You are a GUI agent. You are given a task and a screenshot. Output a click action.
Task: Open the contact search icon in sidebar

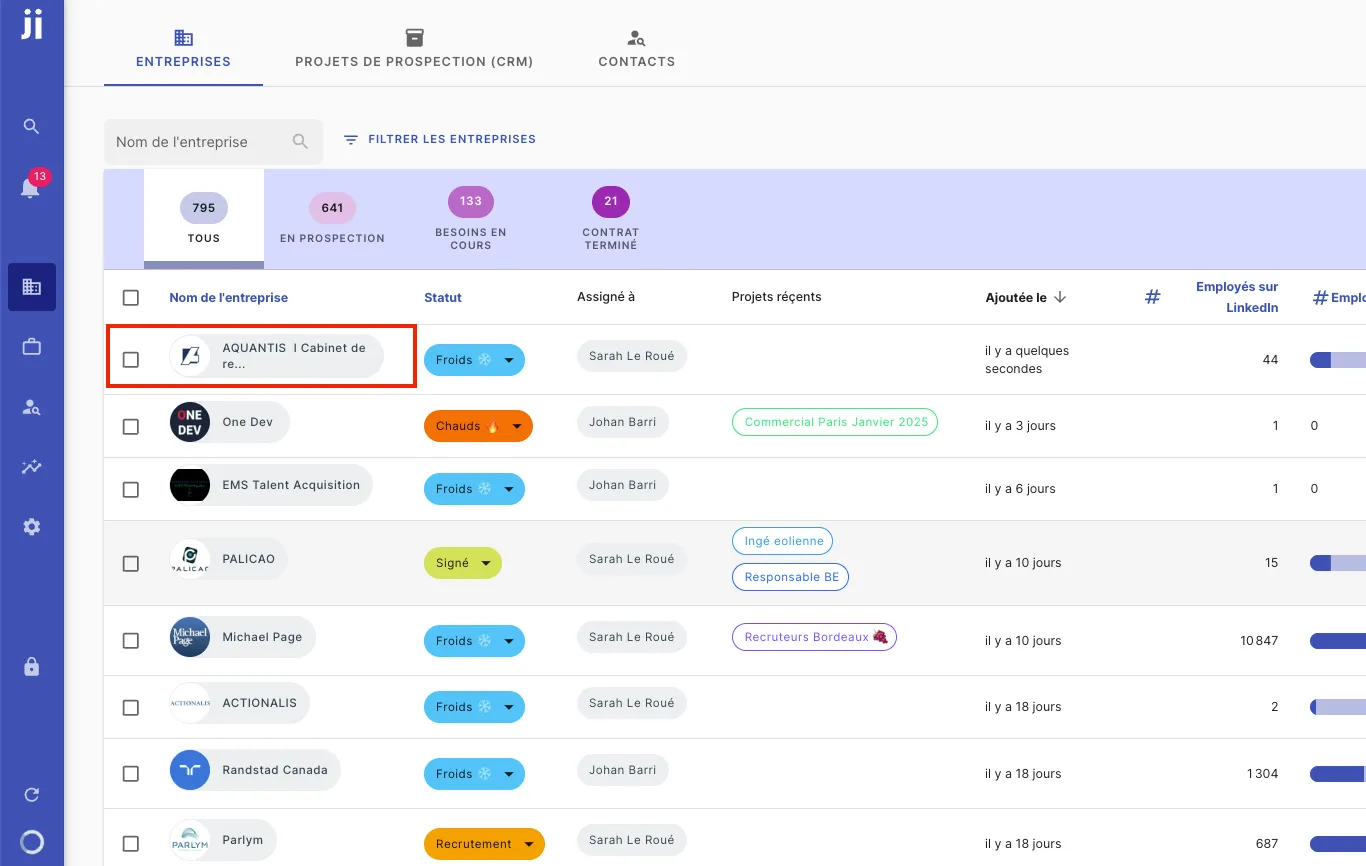tap(31, 407)
